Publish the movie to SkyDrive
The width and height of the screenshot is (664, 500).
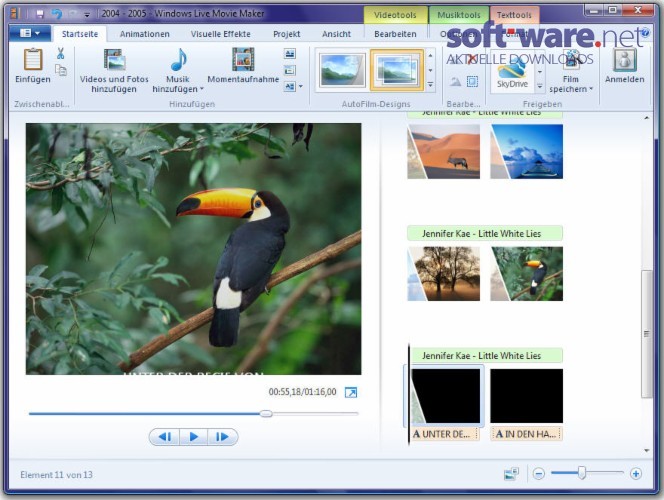click(x=512, y=73)
